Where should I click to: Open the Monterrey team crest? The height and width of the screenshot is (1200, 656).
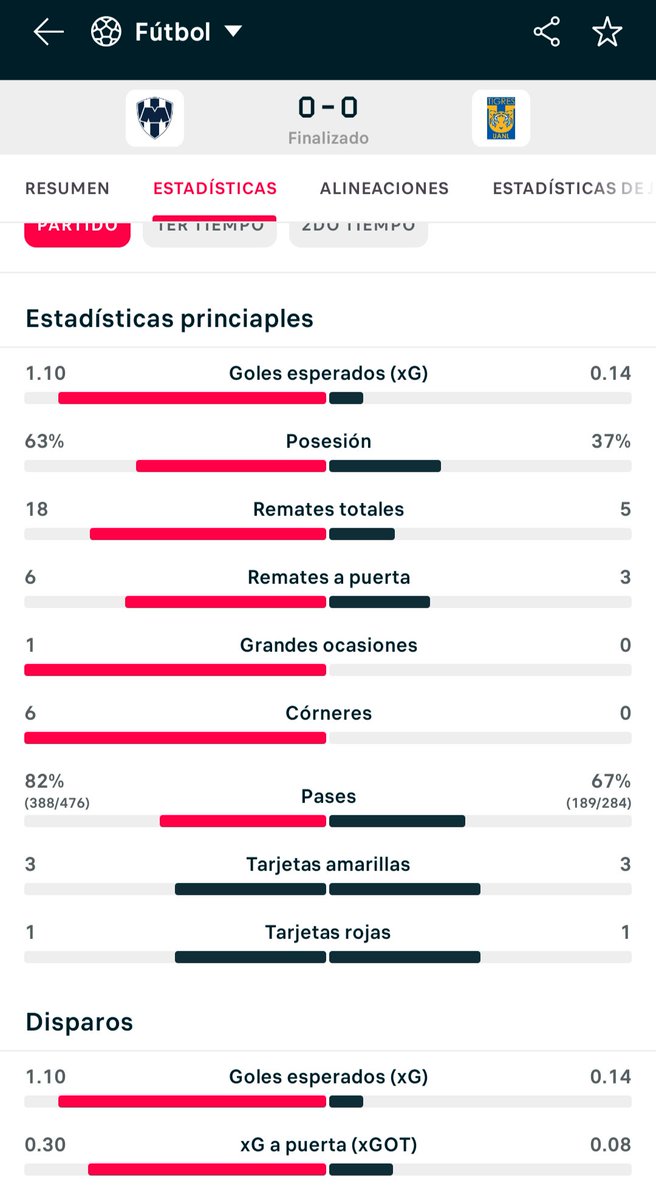pyautogui.click(x=155, y=119)
